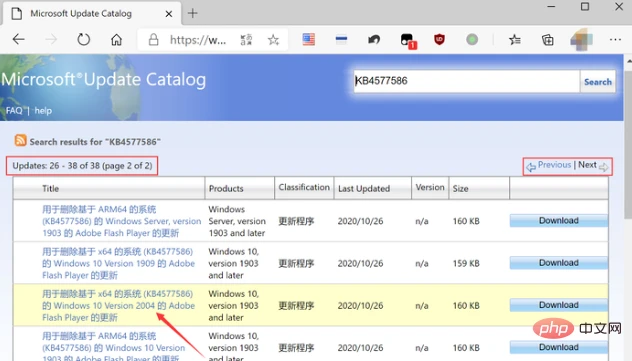
Task: Download the ARM64 Windows 10 1903 update
Action: pos(559,347)
